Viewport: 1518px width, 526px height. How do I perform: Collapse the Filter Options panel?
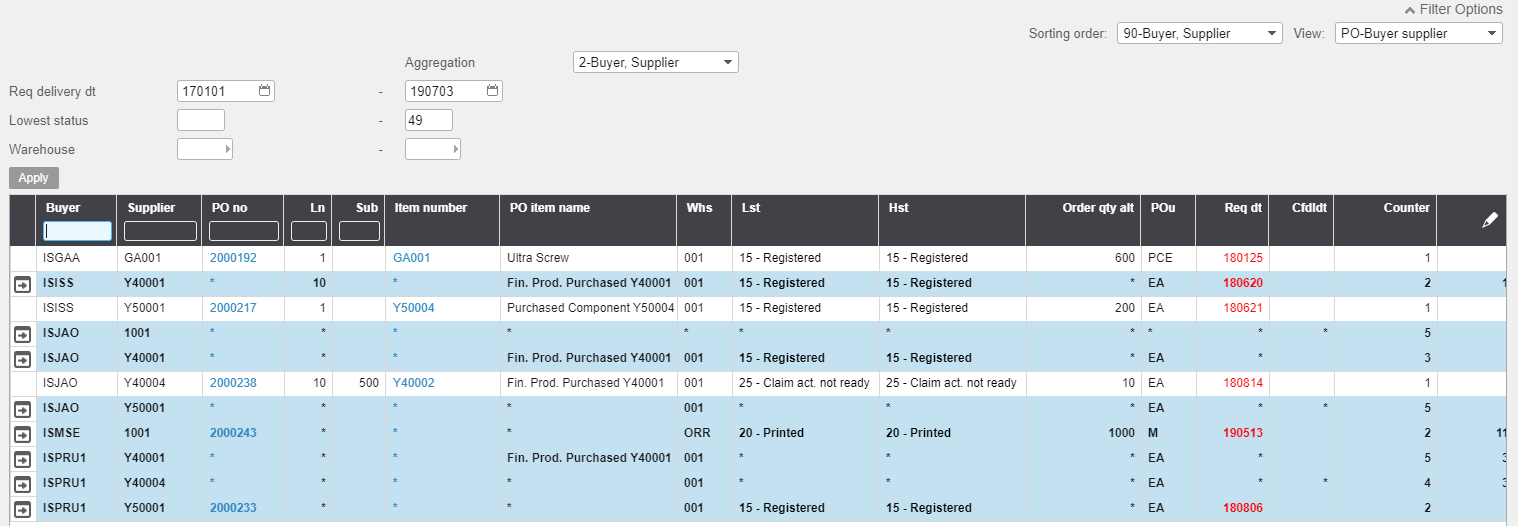1453,9
